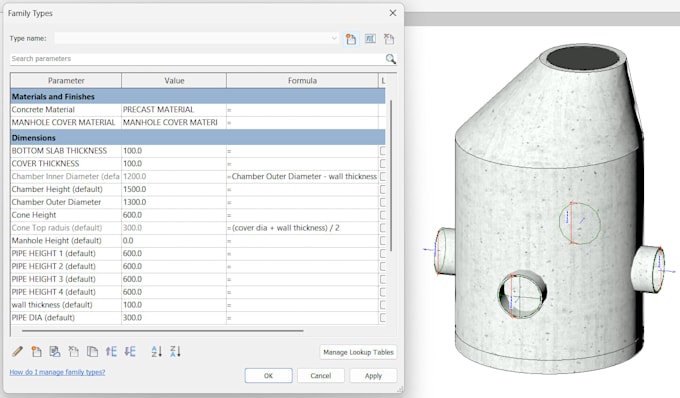Toggle lock for Manhole Height
The image size is (680, 398).
[382, 241]
